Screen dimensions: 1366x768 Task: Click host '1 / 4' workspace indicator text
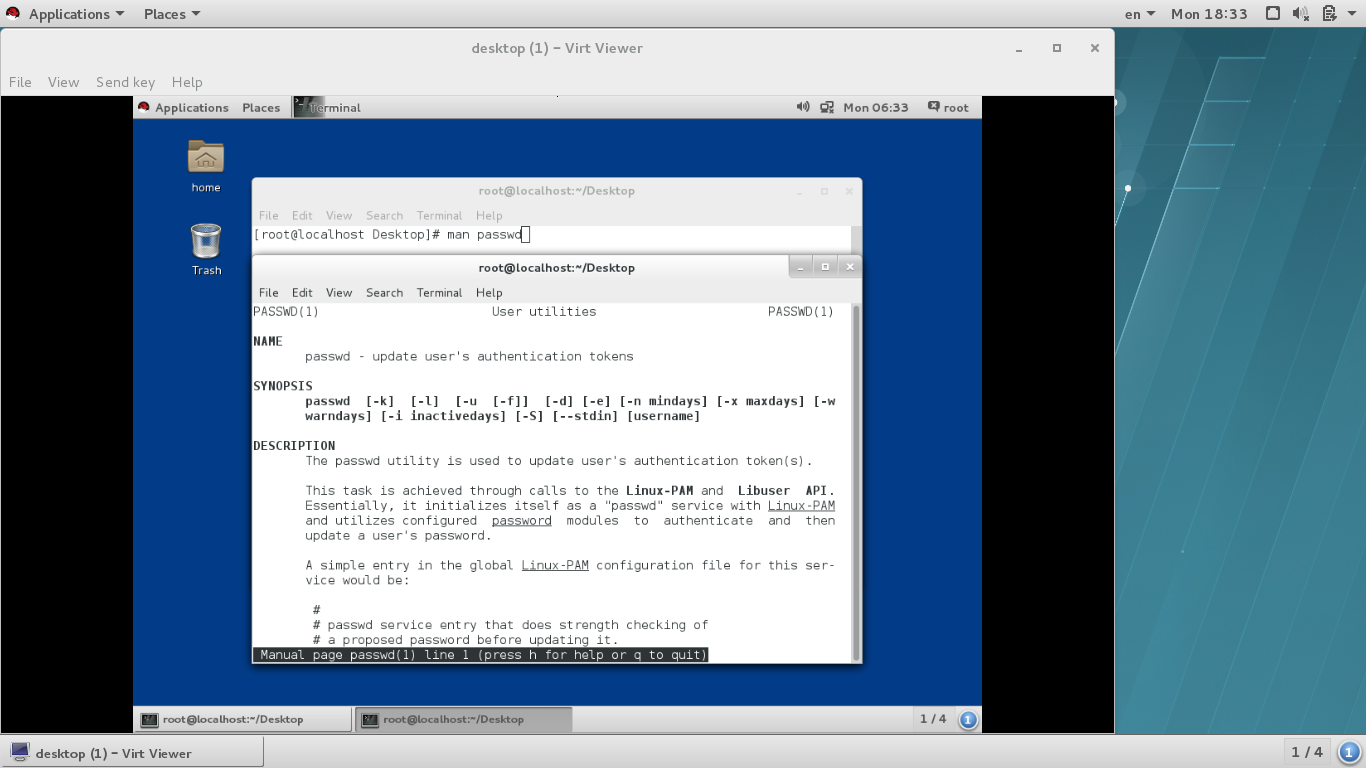click(1307, 752)
